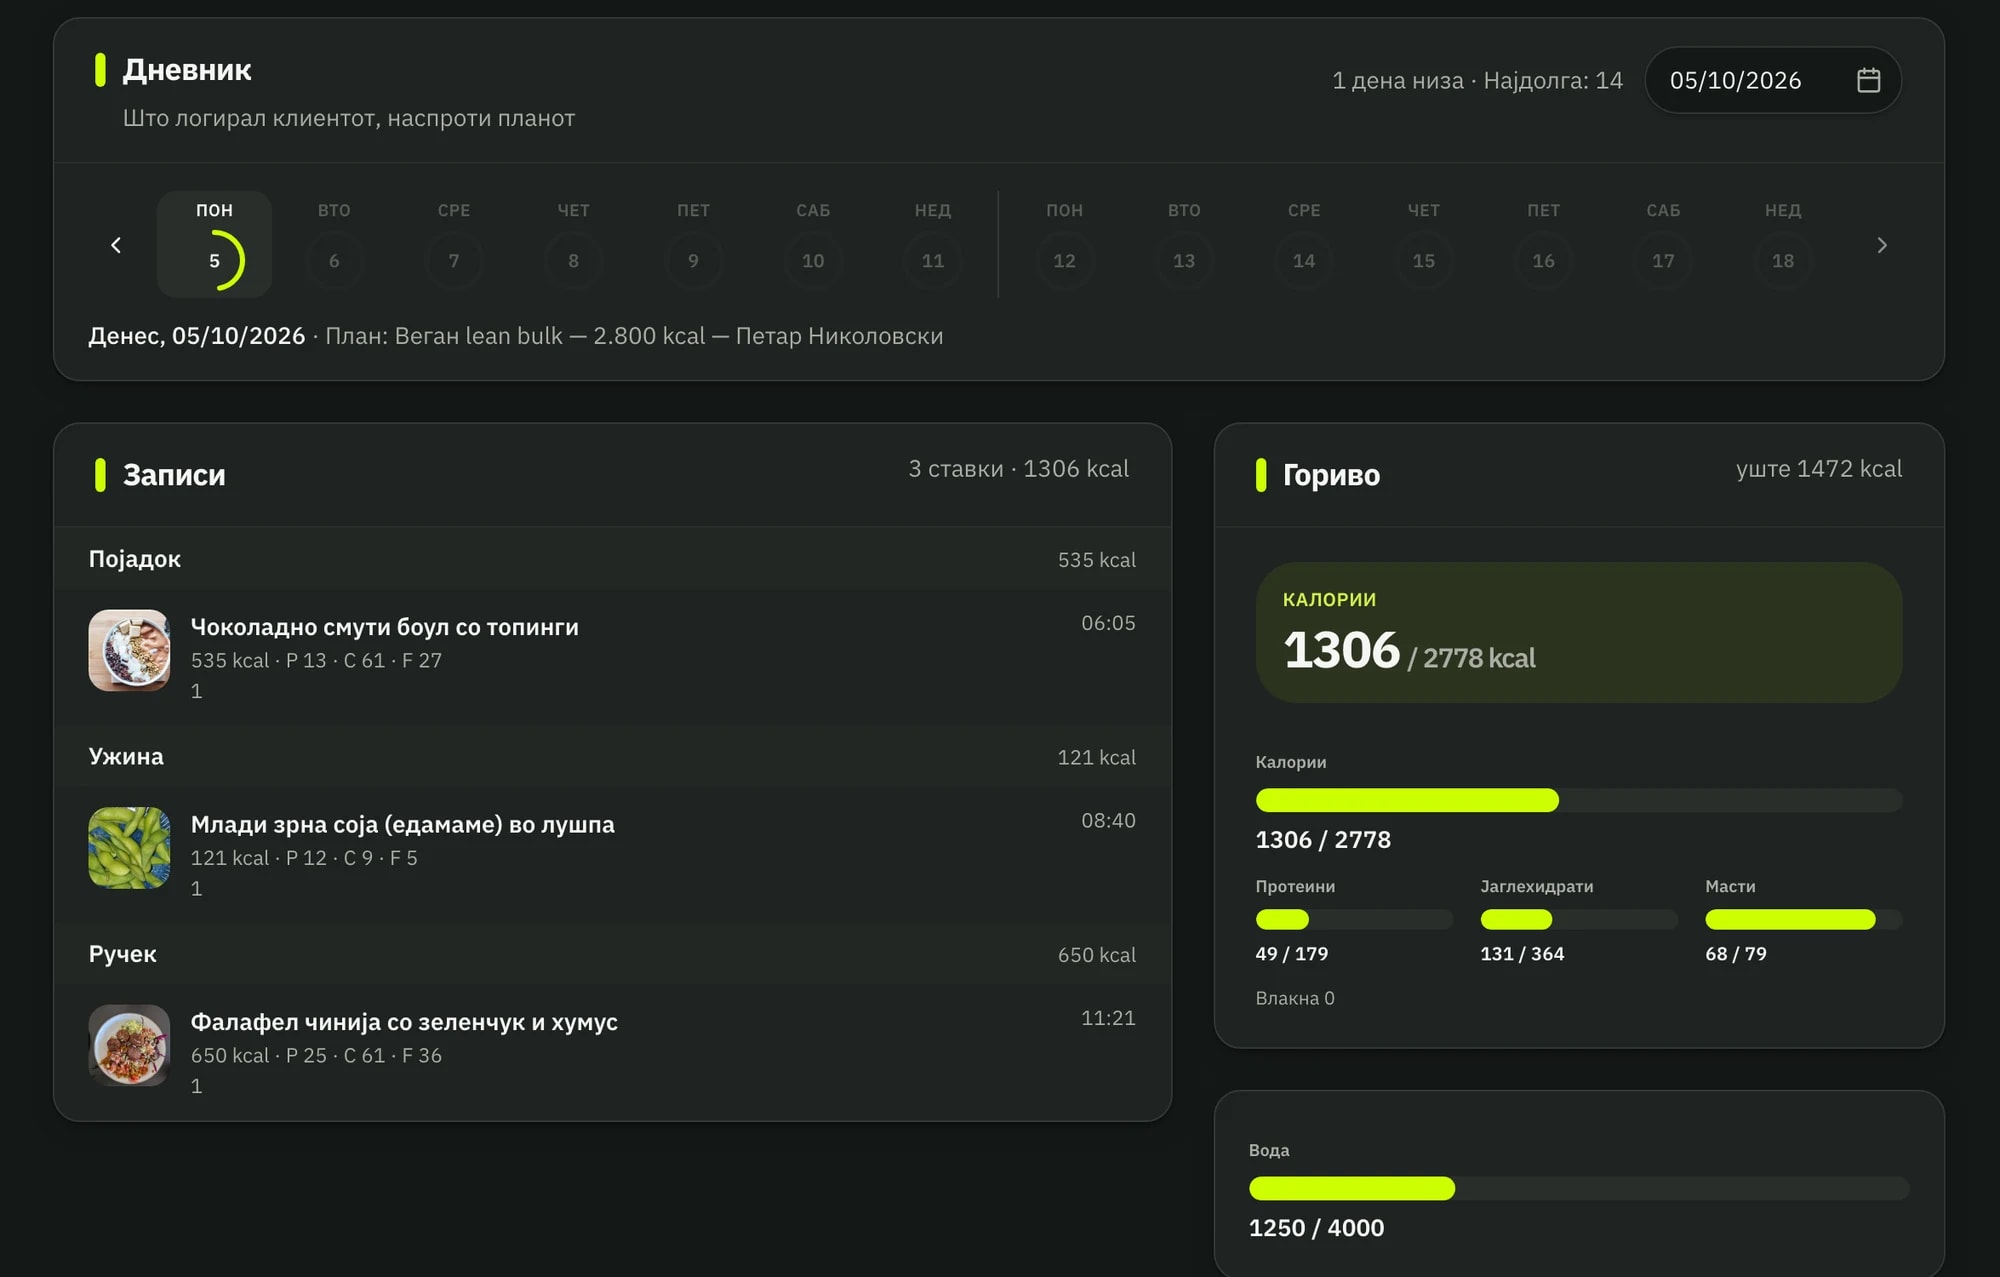Image resolution: width=2000 pixels, height=1277 pixels.
Task: Click the 3 ставки · 1306 kcal summary
Action: click(1018, 469)
